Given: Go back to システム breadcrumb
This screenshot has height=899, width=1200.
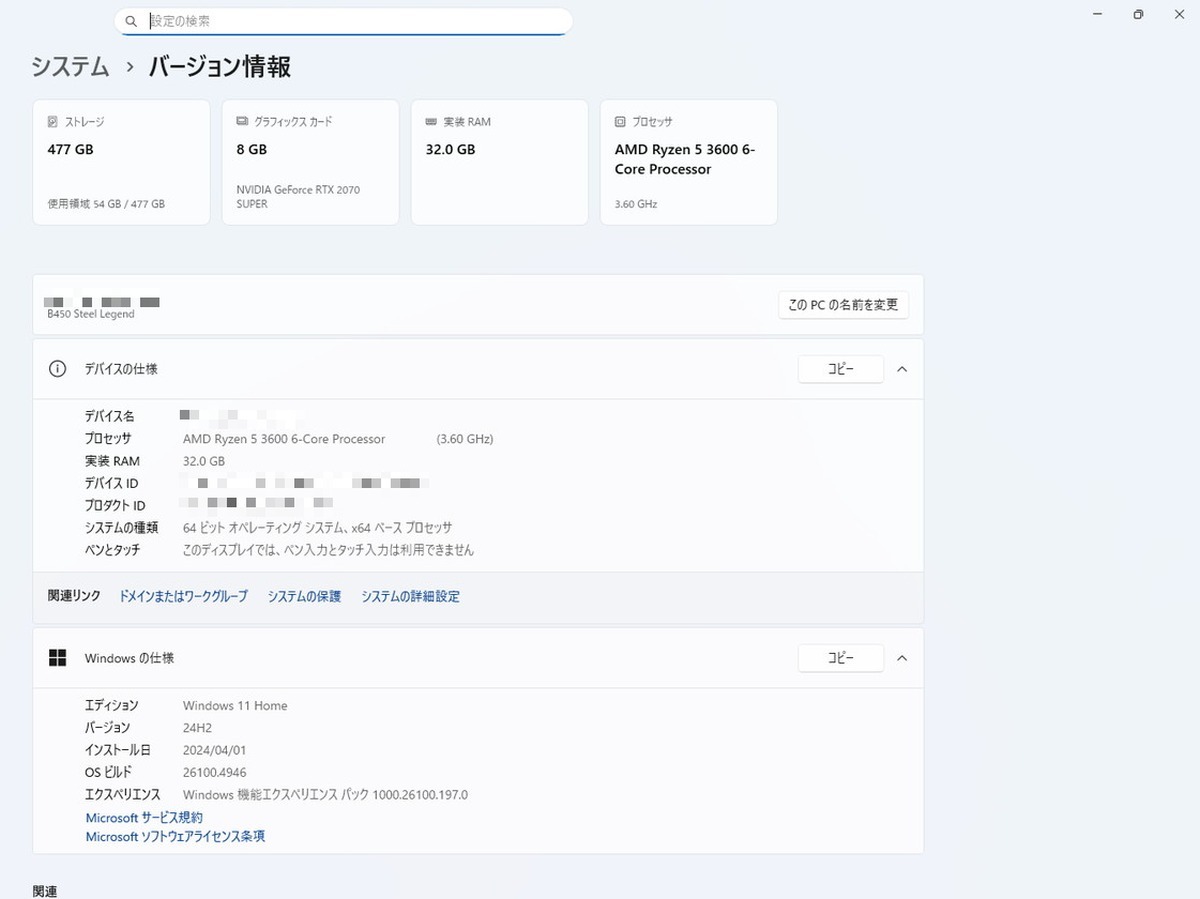Looking at the screenshot, I should pyautogui.click(x=70, y=67).
